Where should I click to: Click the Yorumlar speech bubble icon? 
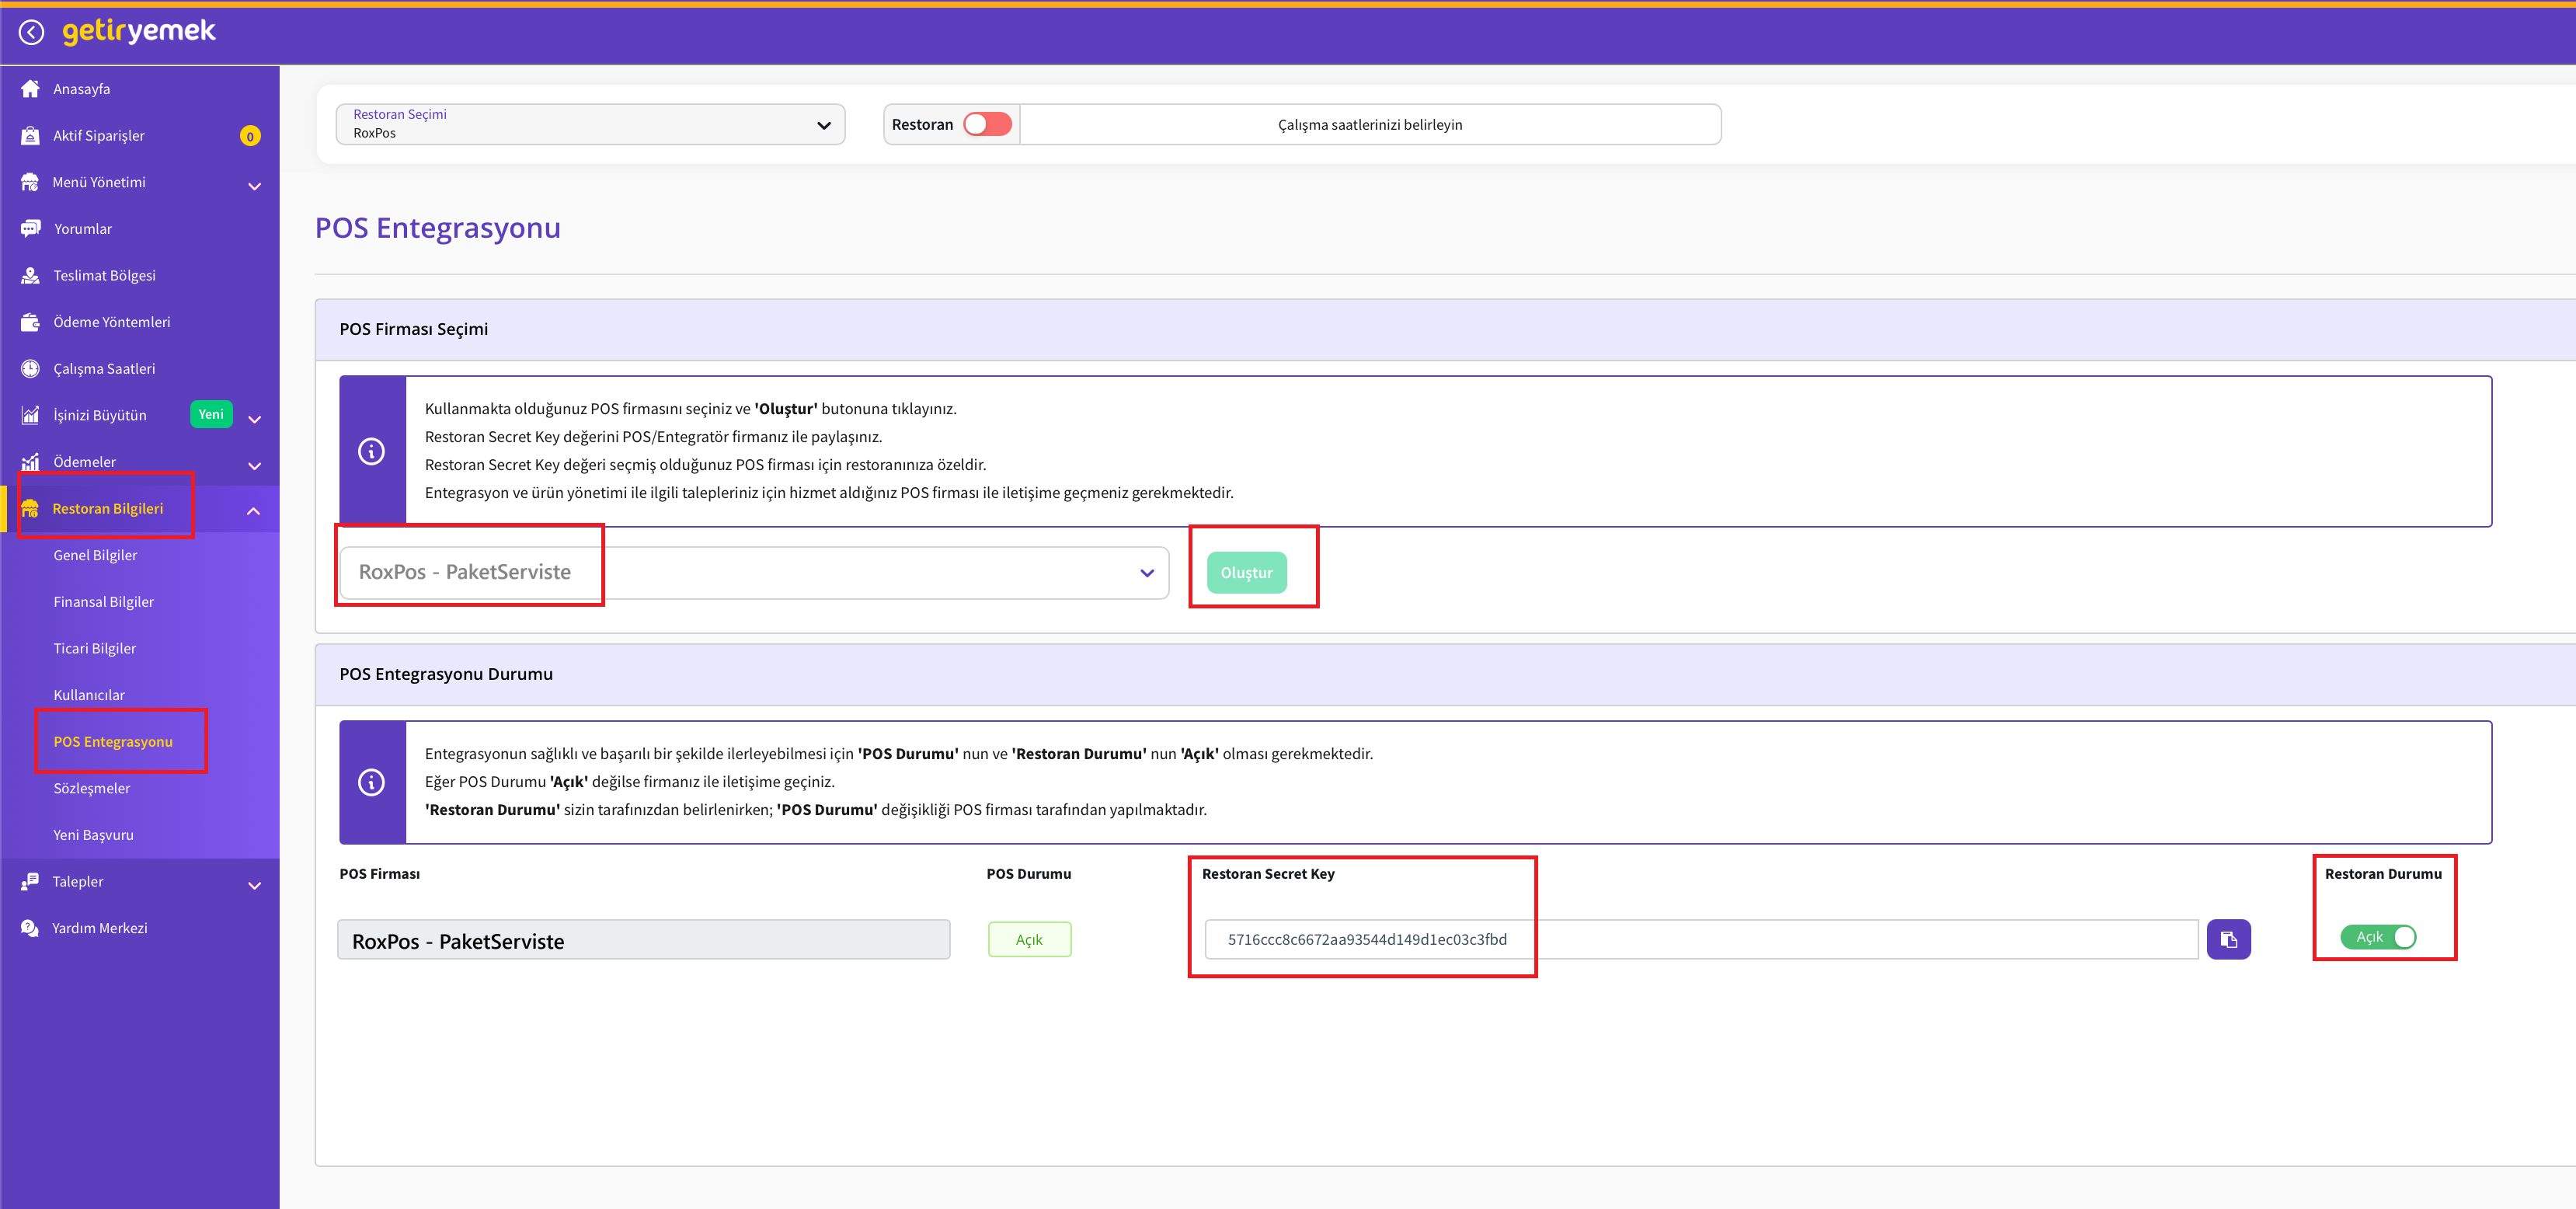[x=30, y=229]
